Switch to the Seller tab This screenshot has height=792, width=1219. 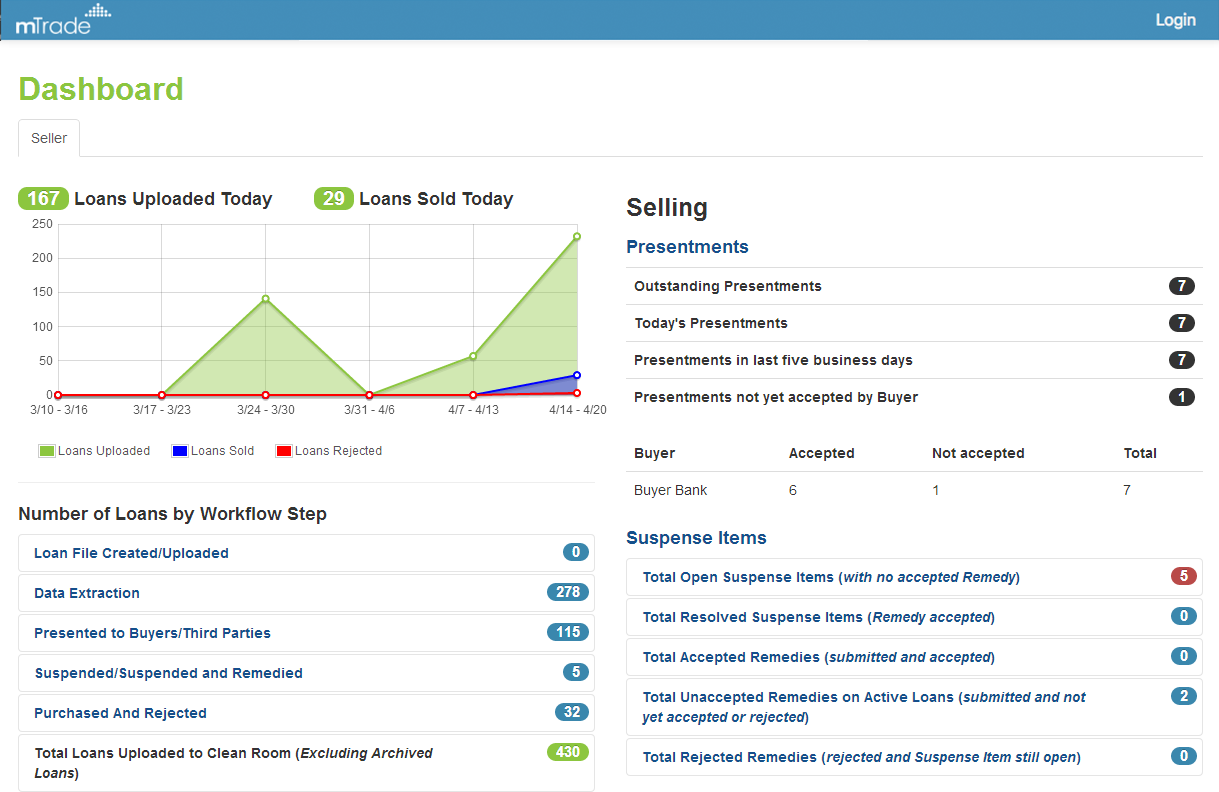click(x=49, y=138)
